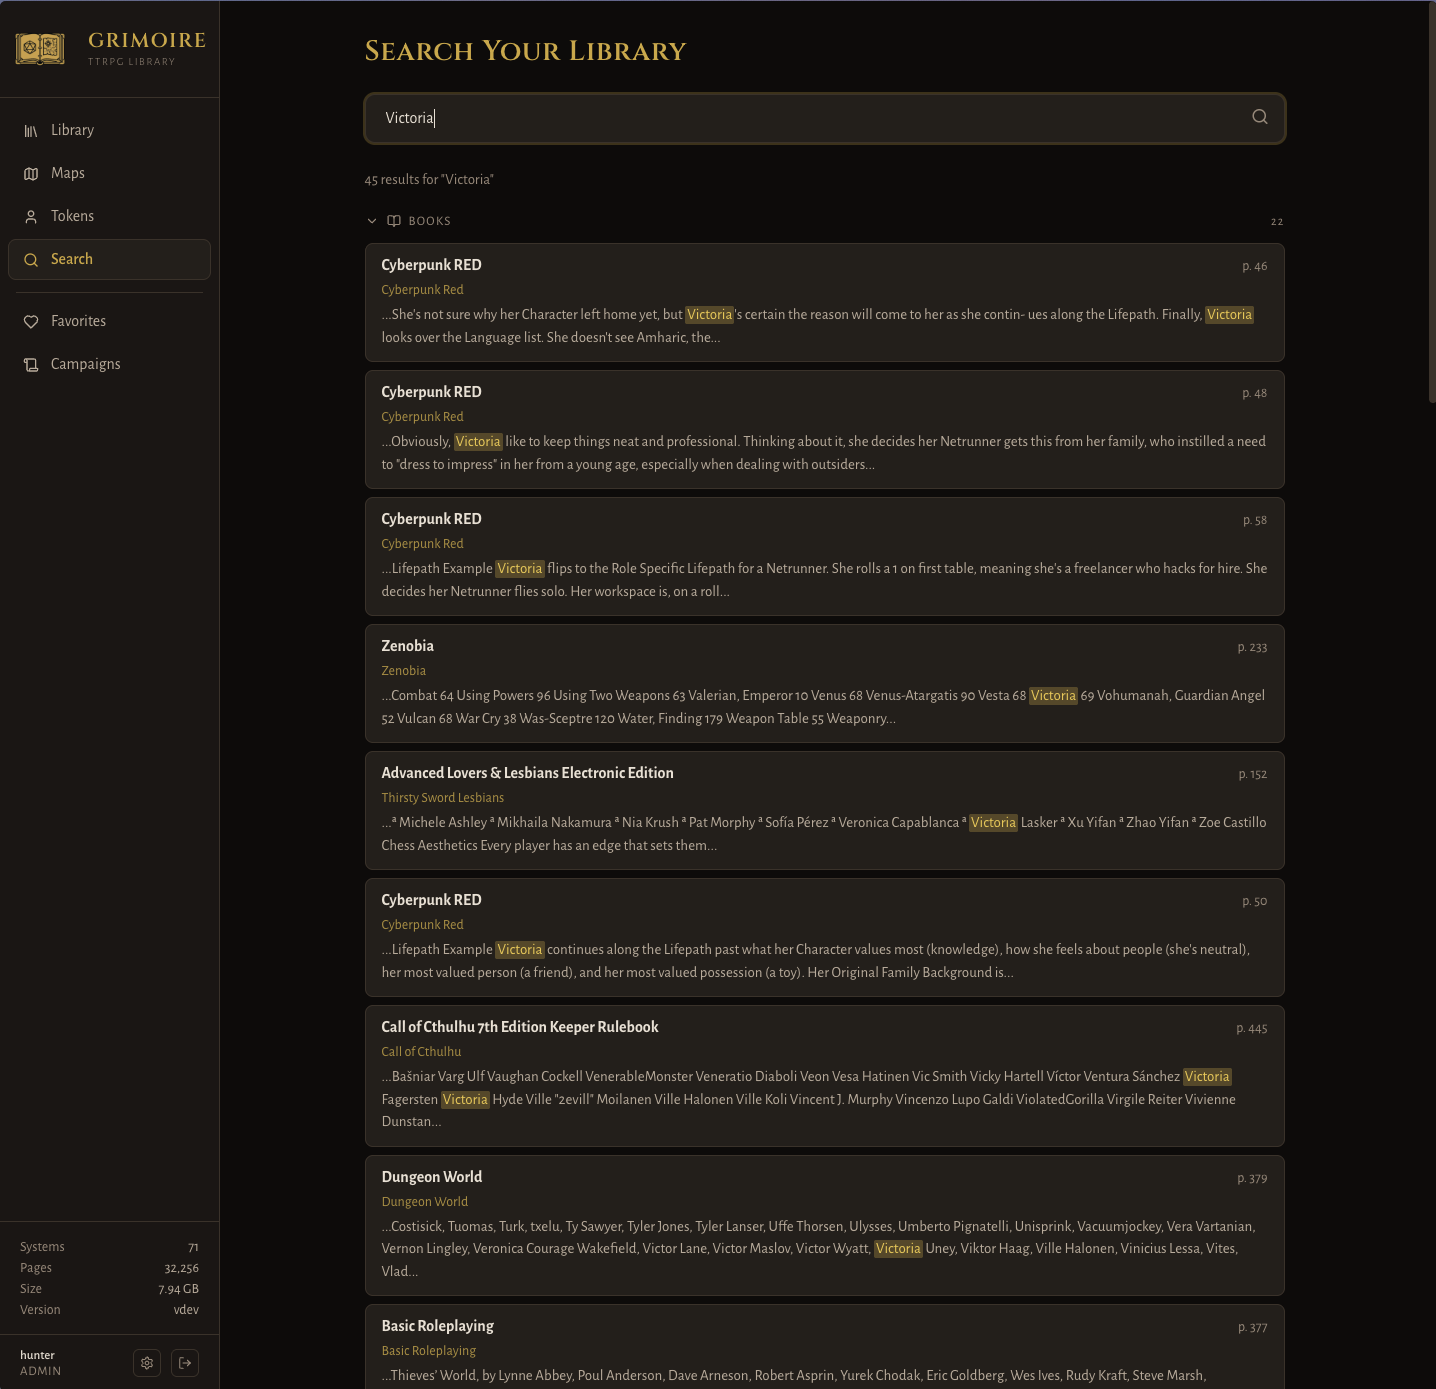Click the Systems count 71
The height and width of the screenshot is (1389, 1436).
[x=193, y=1247]
